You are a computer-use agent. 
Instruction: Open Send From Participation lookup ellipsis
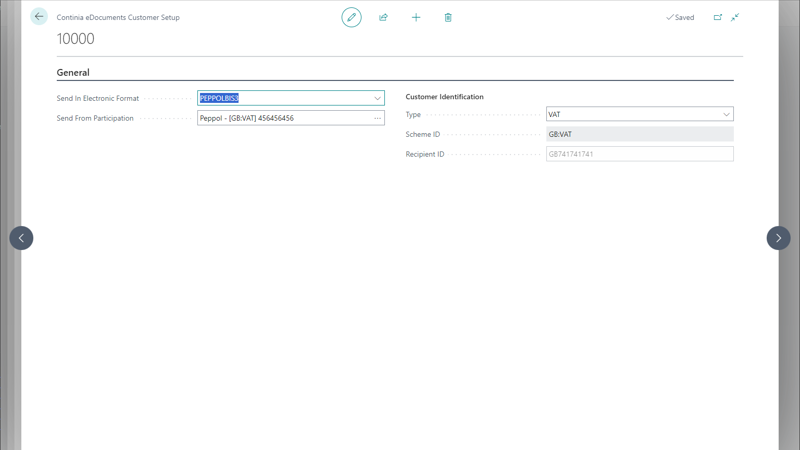pyautogui.click(x=377, y=118)
